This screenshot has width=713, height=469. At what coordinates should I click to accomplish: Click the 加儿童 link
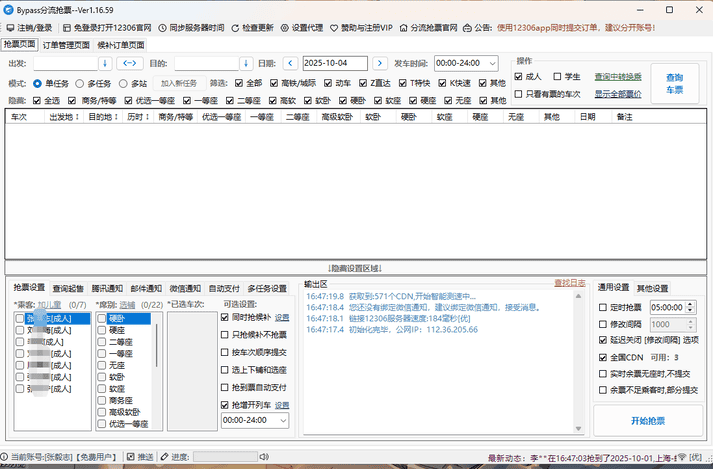tap(49, 305)
